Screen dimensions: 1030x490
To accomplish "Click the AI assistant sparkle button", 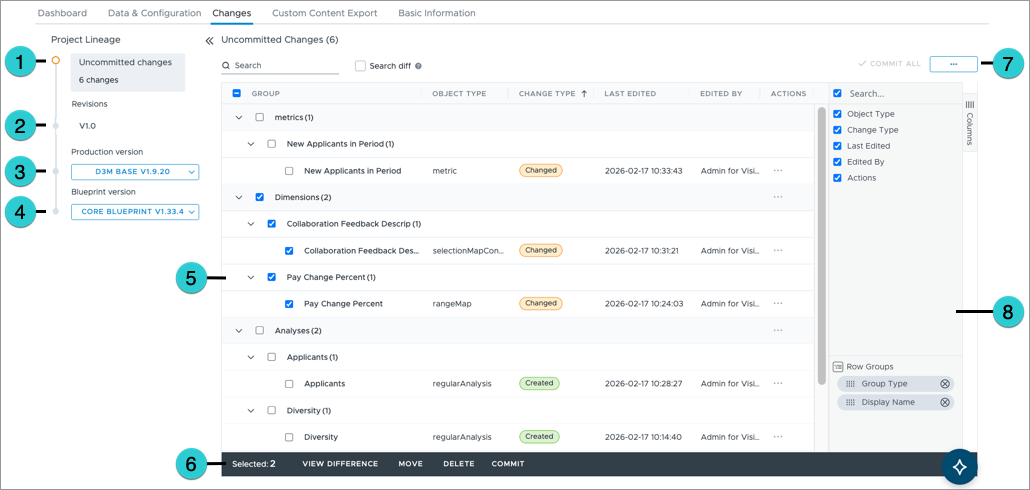I will [x=959, y=466].
